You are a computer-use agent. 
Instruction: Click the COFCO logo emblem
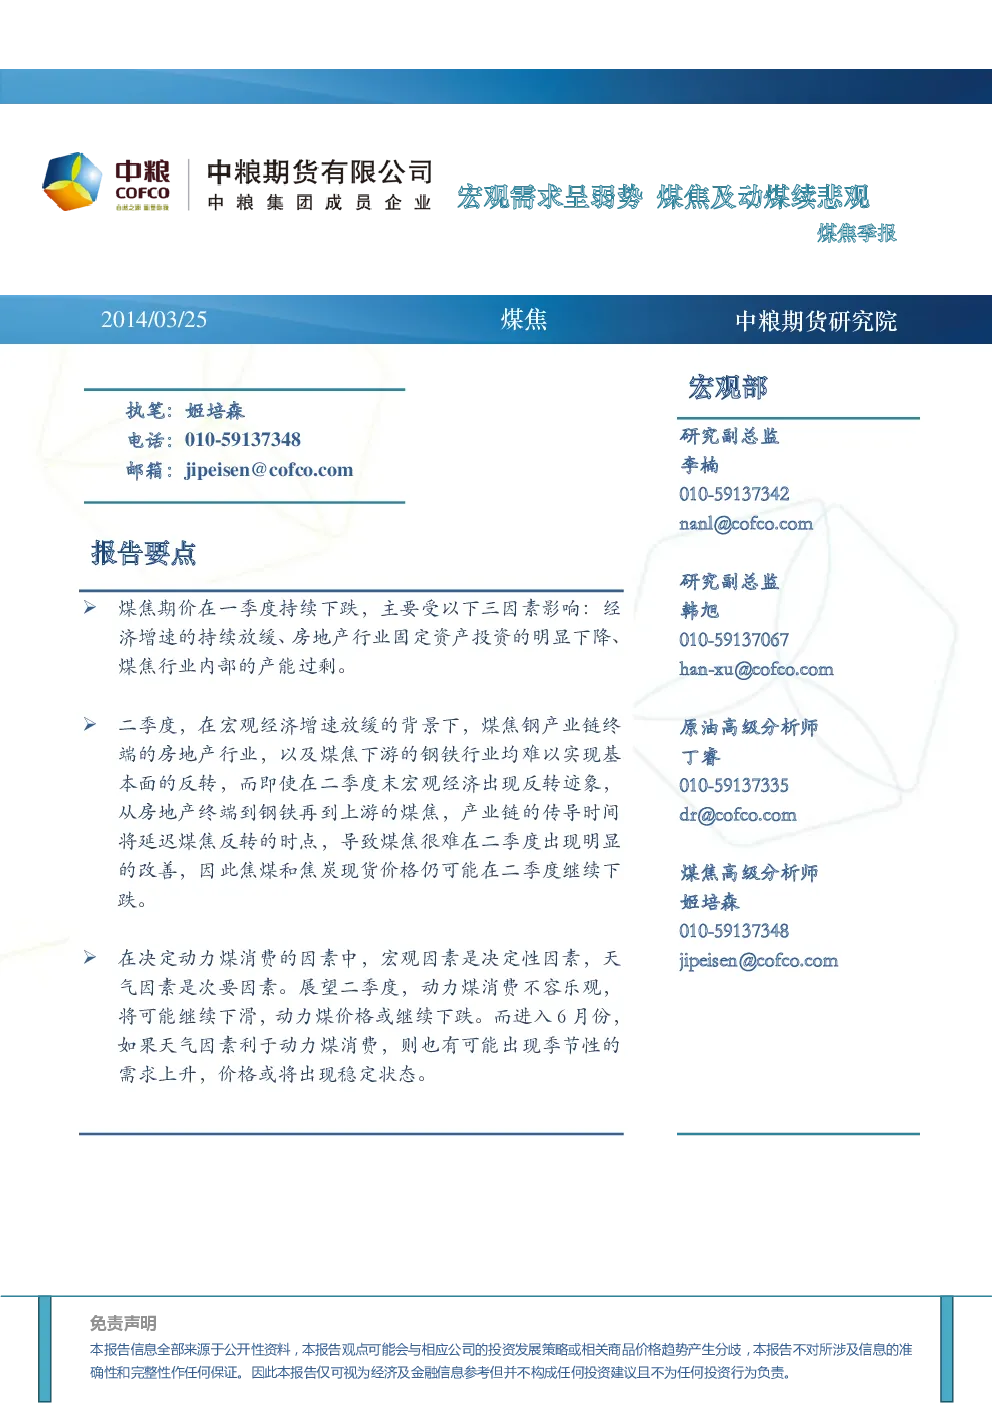72,182
